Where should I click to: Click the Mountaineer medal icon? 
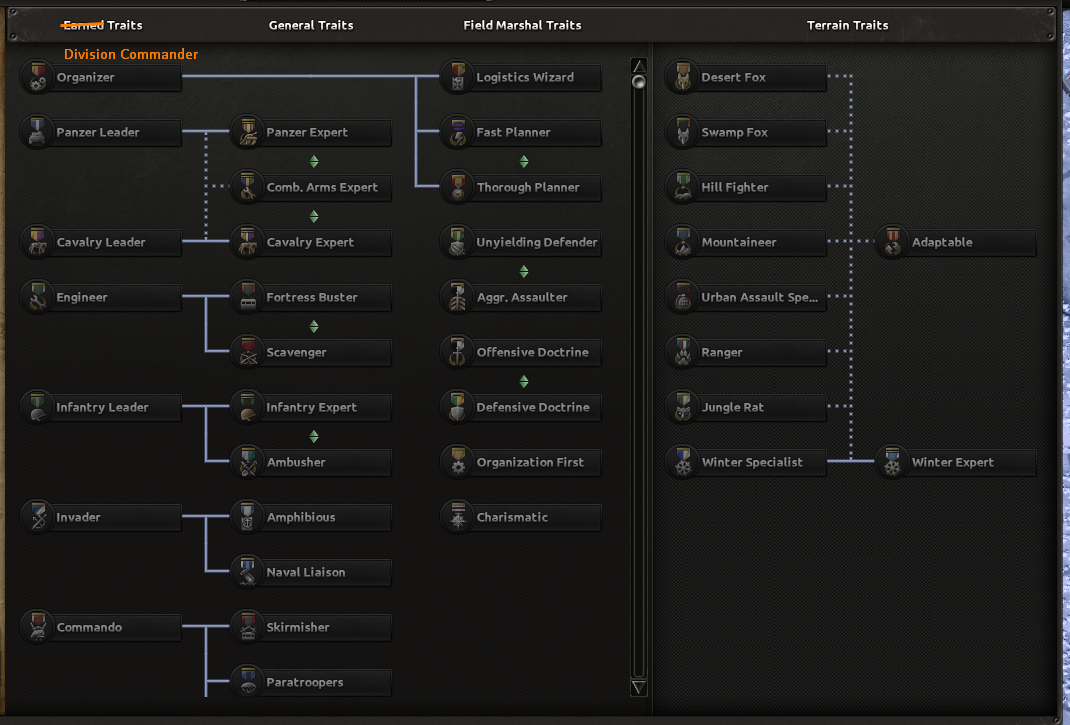(x=682, y=242)
